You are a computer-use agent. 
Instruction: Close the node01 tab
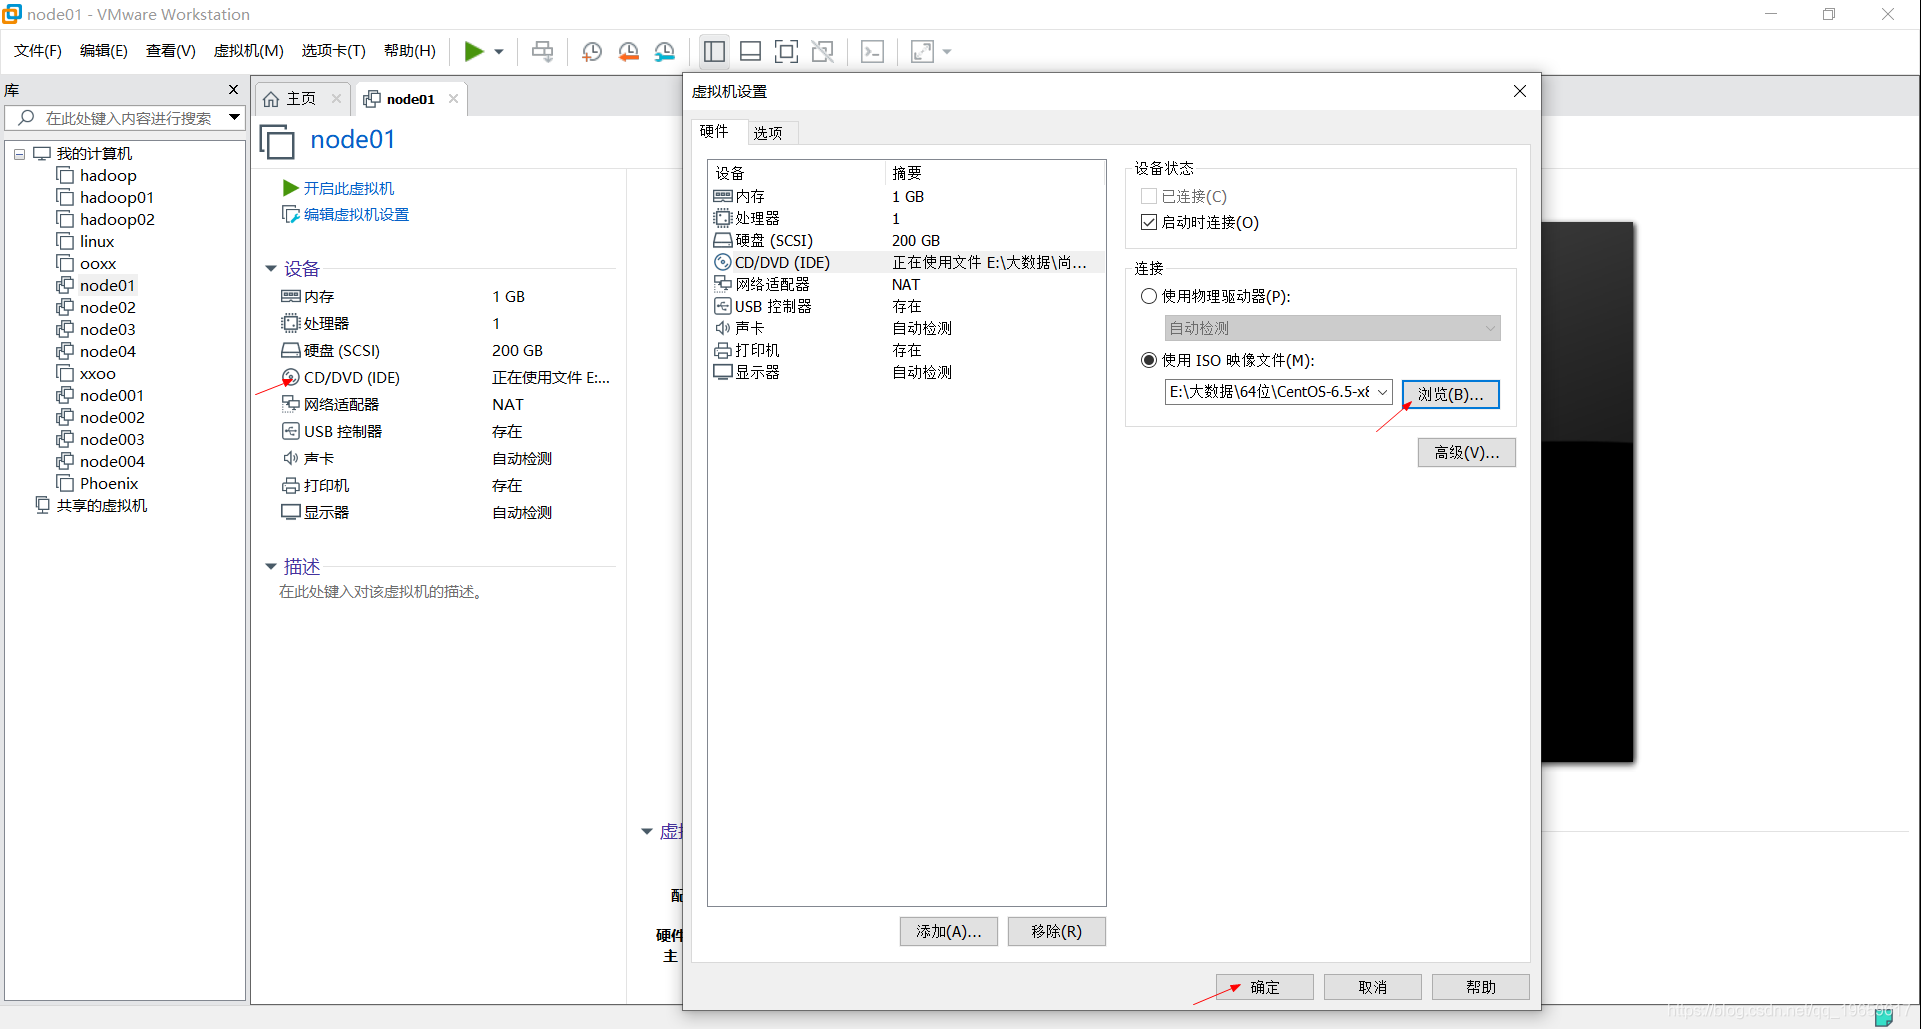click(454, 98)
